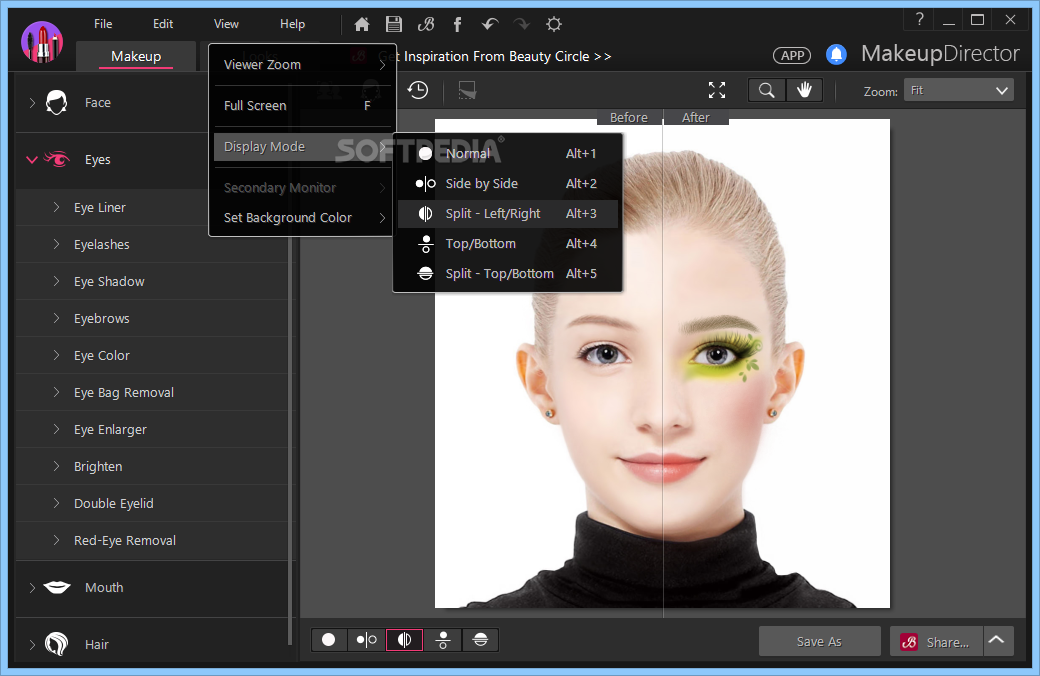The height and width of the screenshot is (676, 1040).
Task: Click the Save As button
Action: coord(820,642)
